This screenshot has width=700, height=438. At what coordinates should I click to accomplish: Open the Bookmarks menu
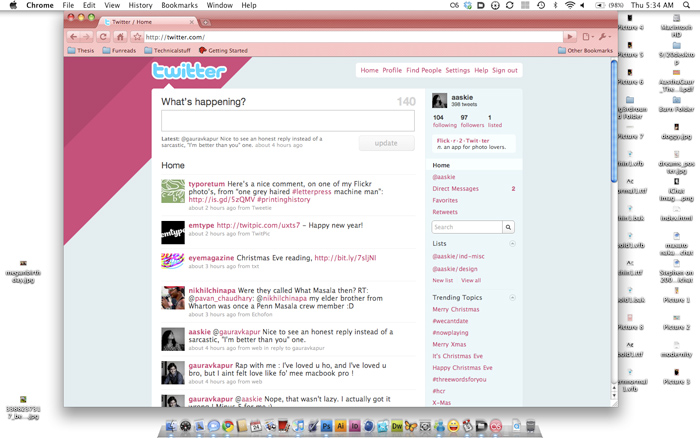click(179, 5)
